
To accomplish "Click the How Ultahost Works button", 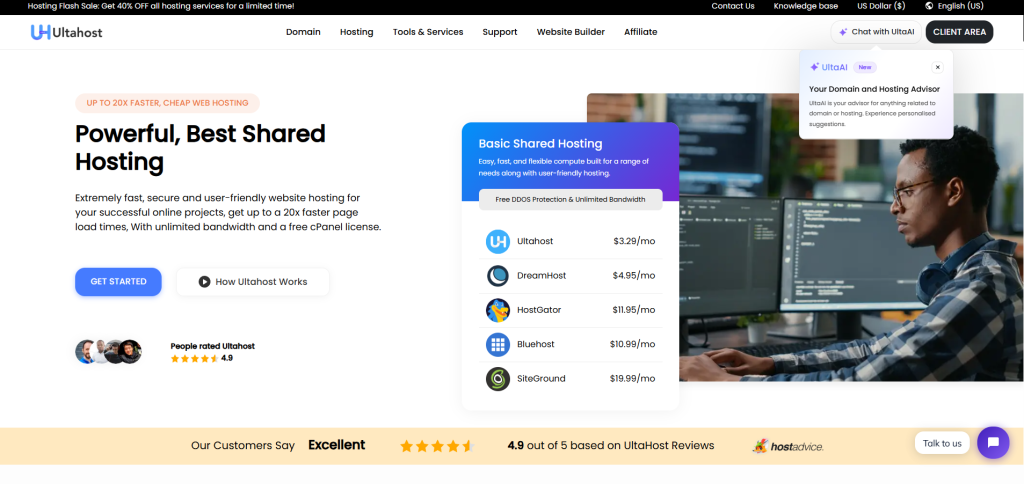I will click(x=253, y=282).
